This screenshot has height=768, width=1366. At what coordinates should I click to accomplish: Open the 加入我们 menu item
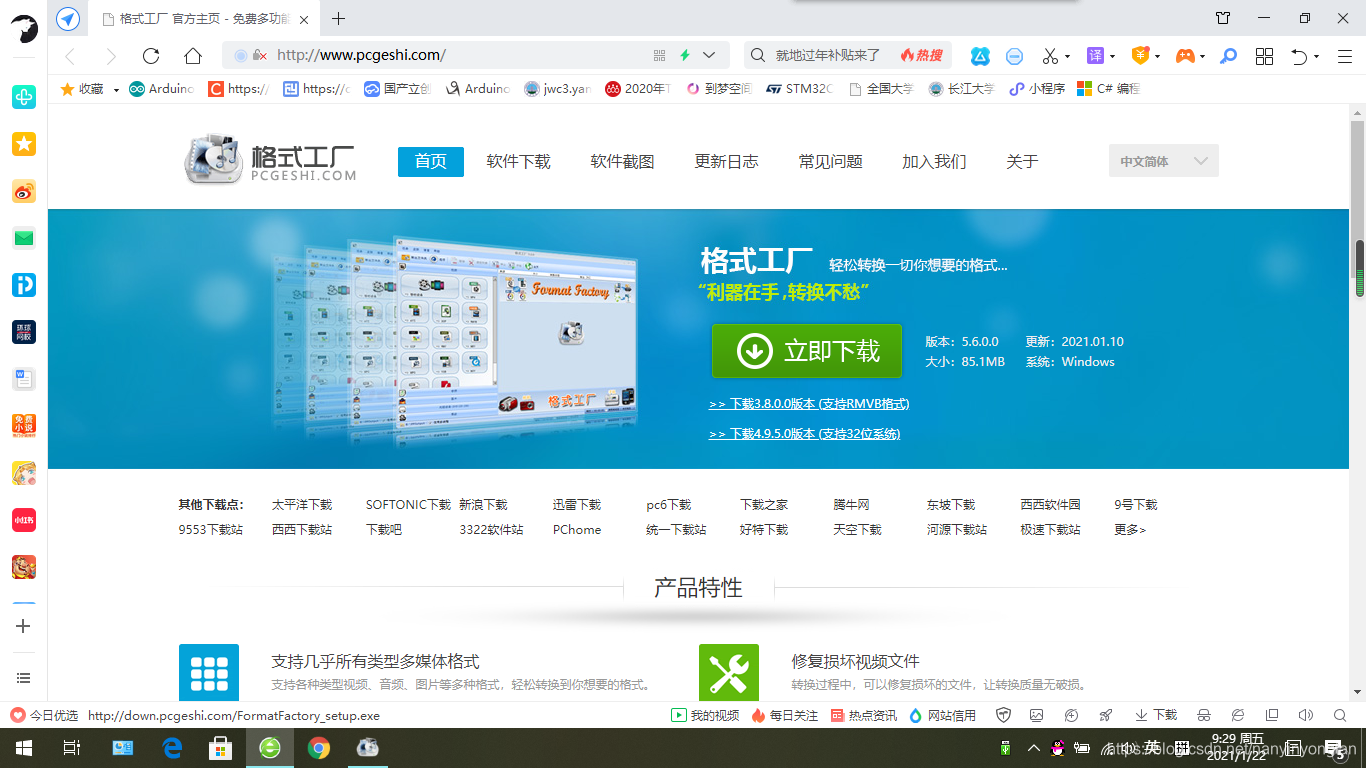[x=934, y=161]
